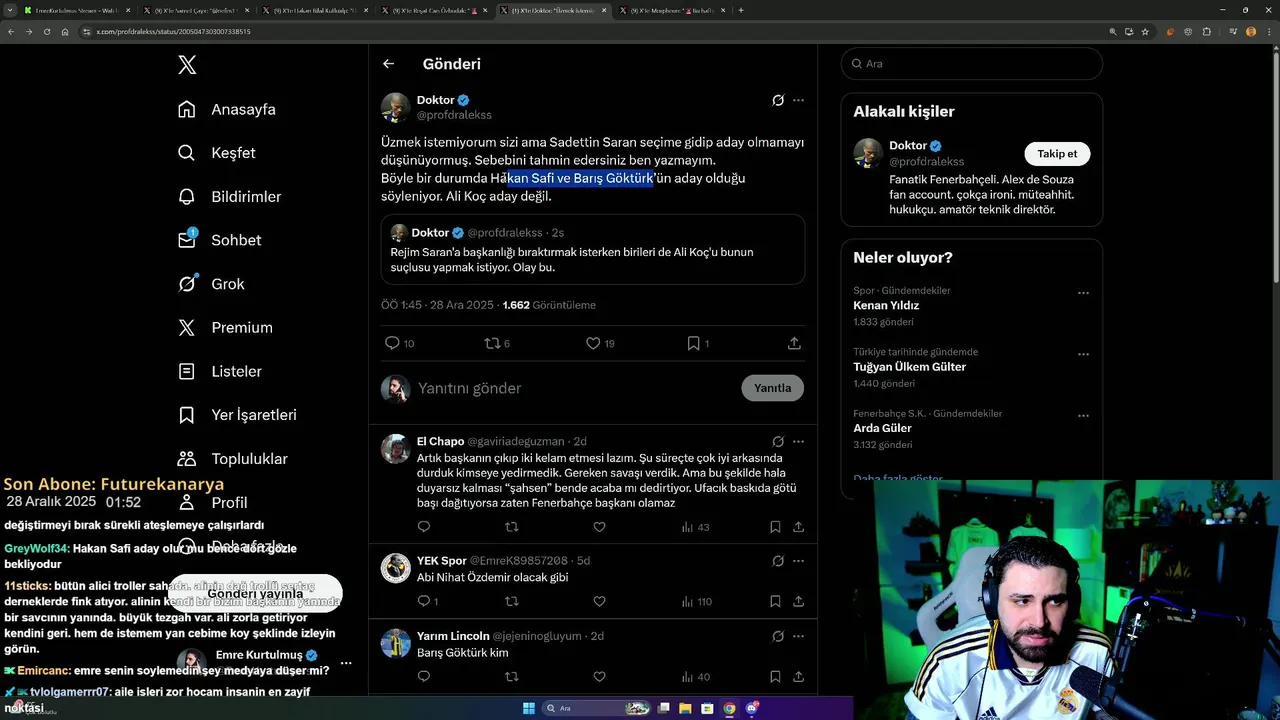This screenshot has width=1280, height=720.
Task: Open Premium page
Action: [224, 327]
